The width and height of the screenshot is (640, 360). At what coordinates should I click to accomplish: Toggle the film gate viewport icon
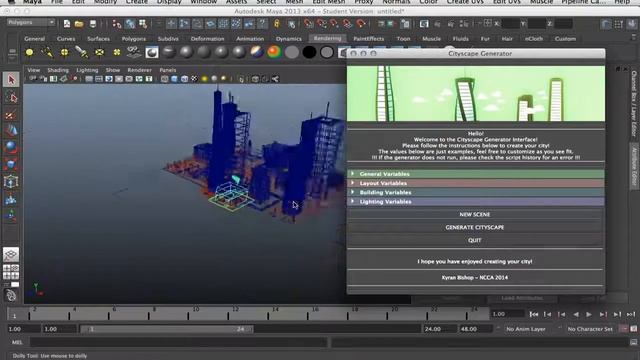click(99, 79)
